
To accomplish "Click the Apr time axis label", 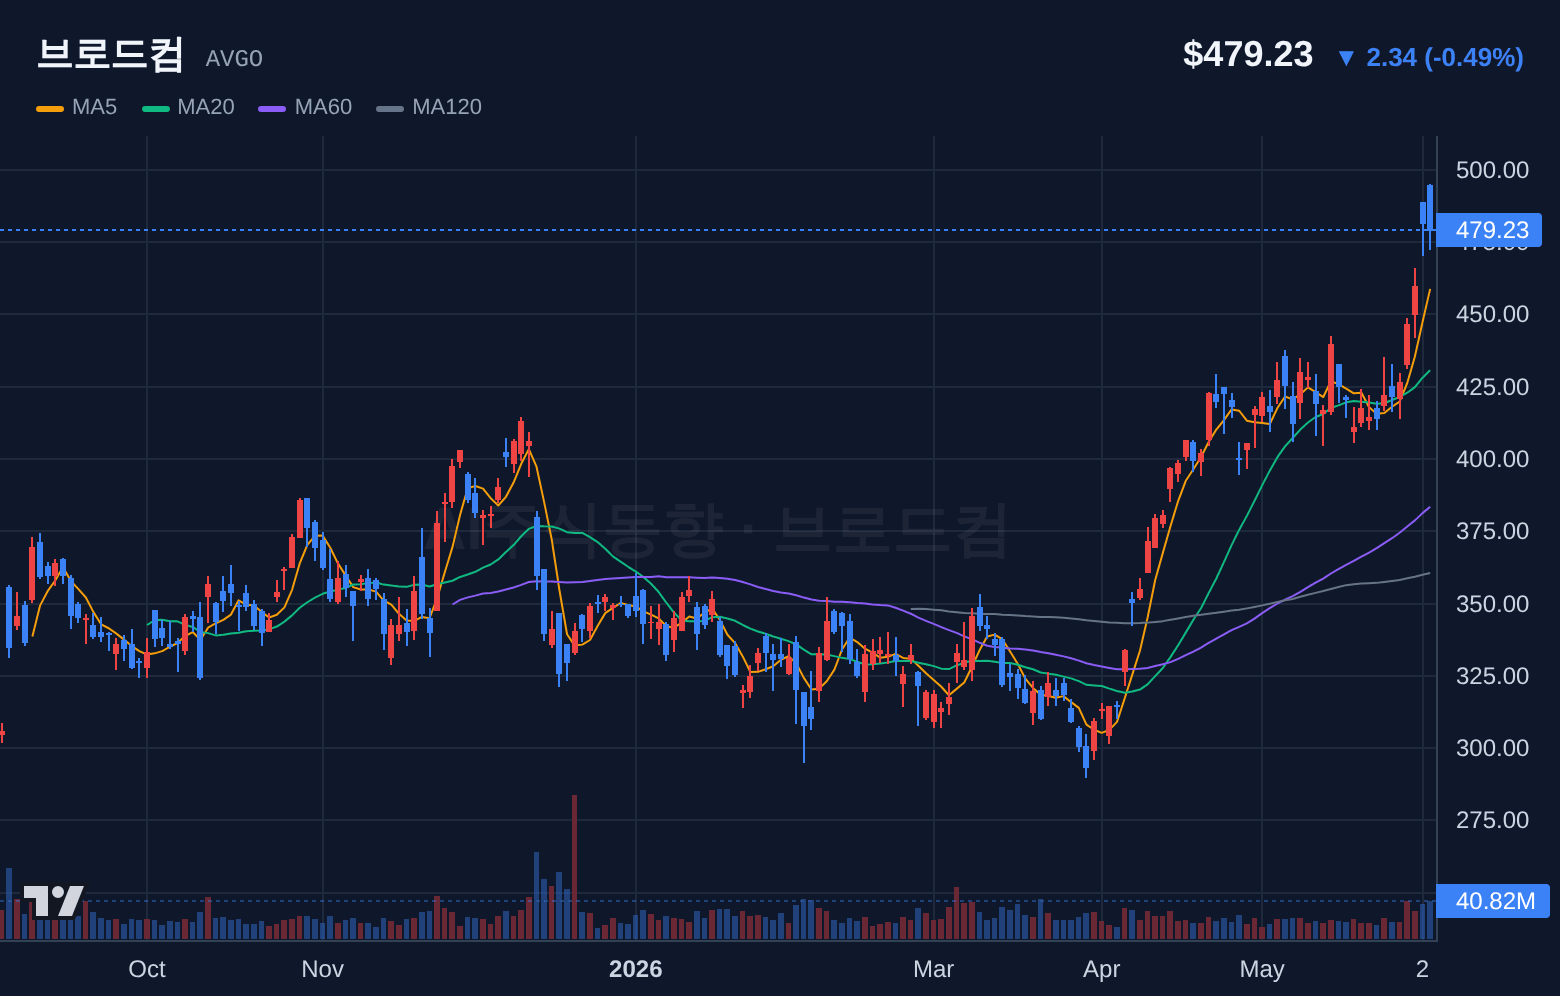I will tap(1101, 969).
